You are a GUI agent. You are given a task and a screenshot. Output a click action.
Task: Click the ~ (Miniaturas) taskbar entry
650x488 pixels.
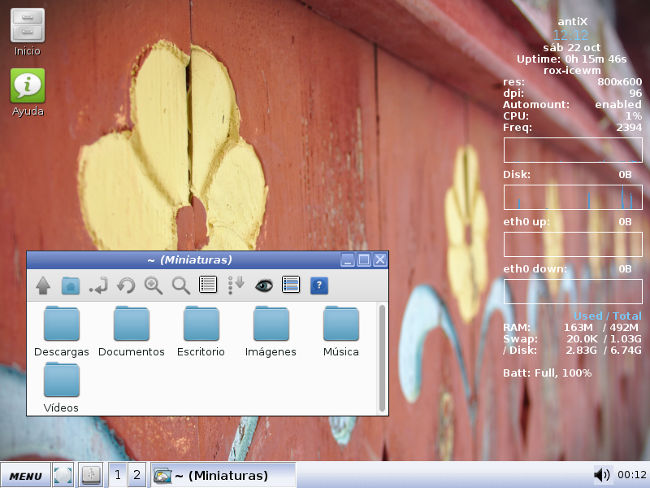(x=223, y=475)
